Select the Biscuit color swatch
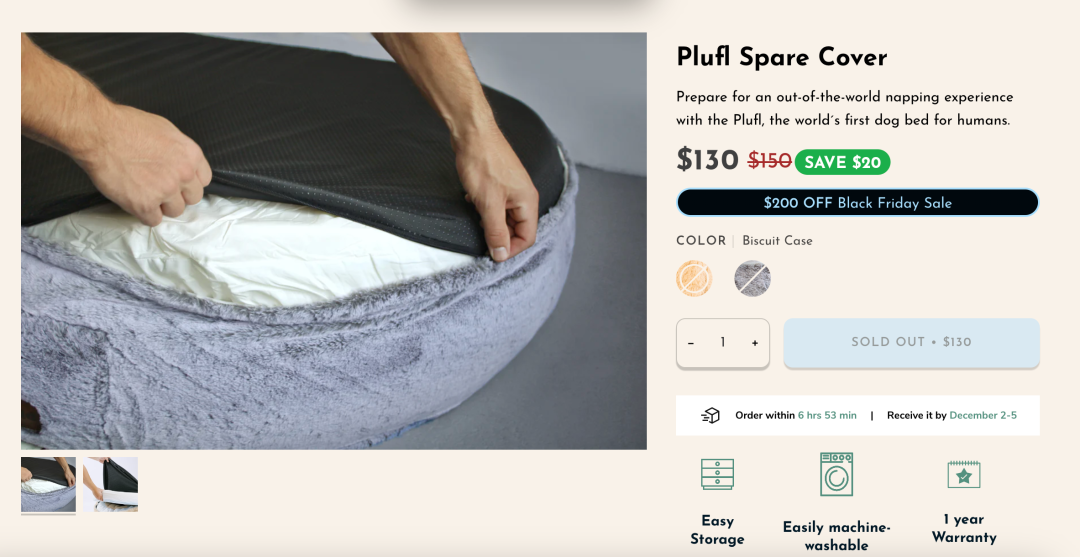This screenshot has height=557, width=1080. (694, 278)
